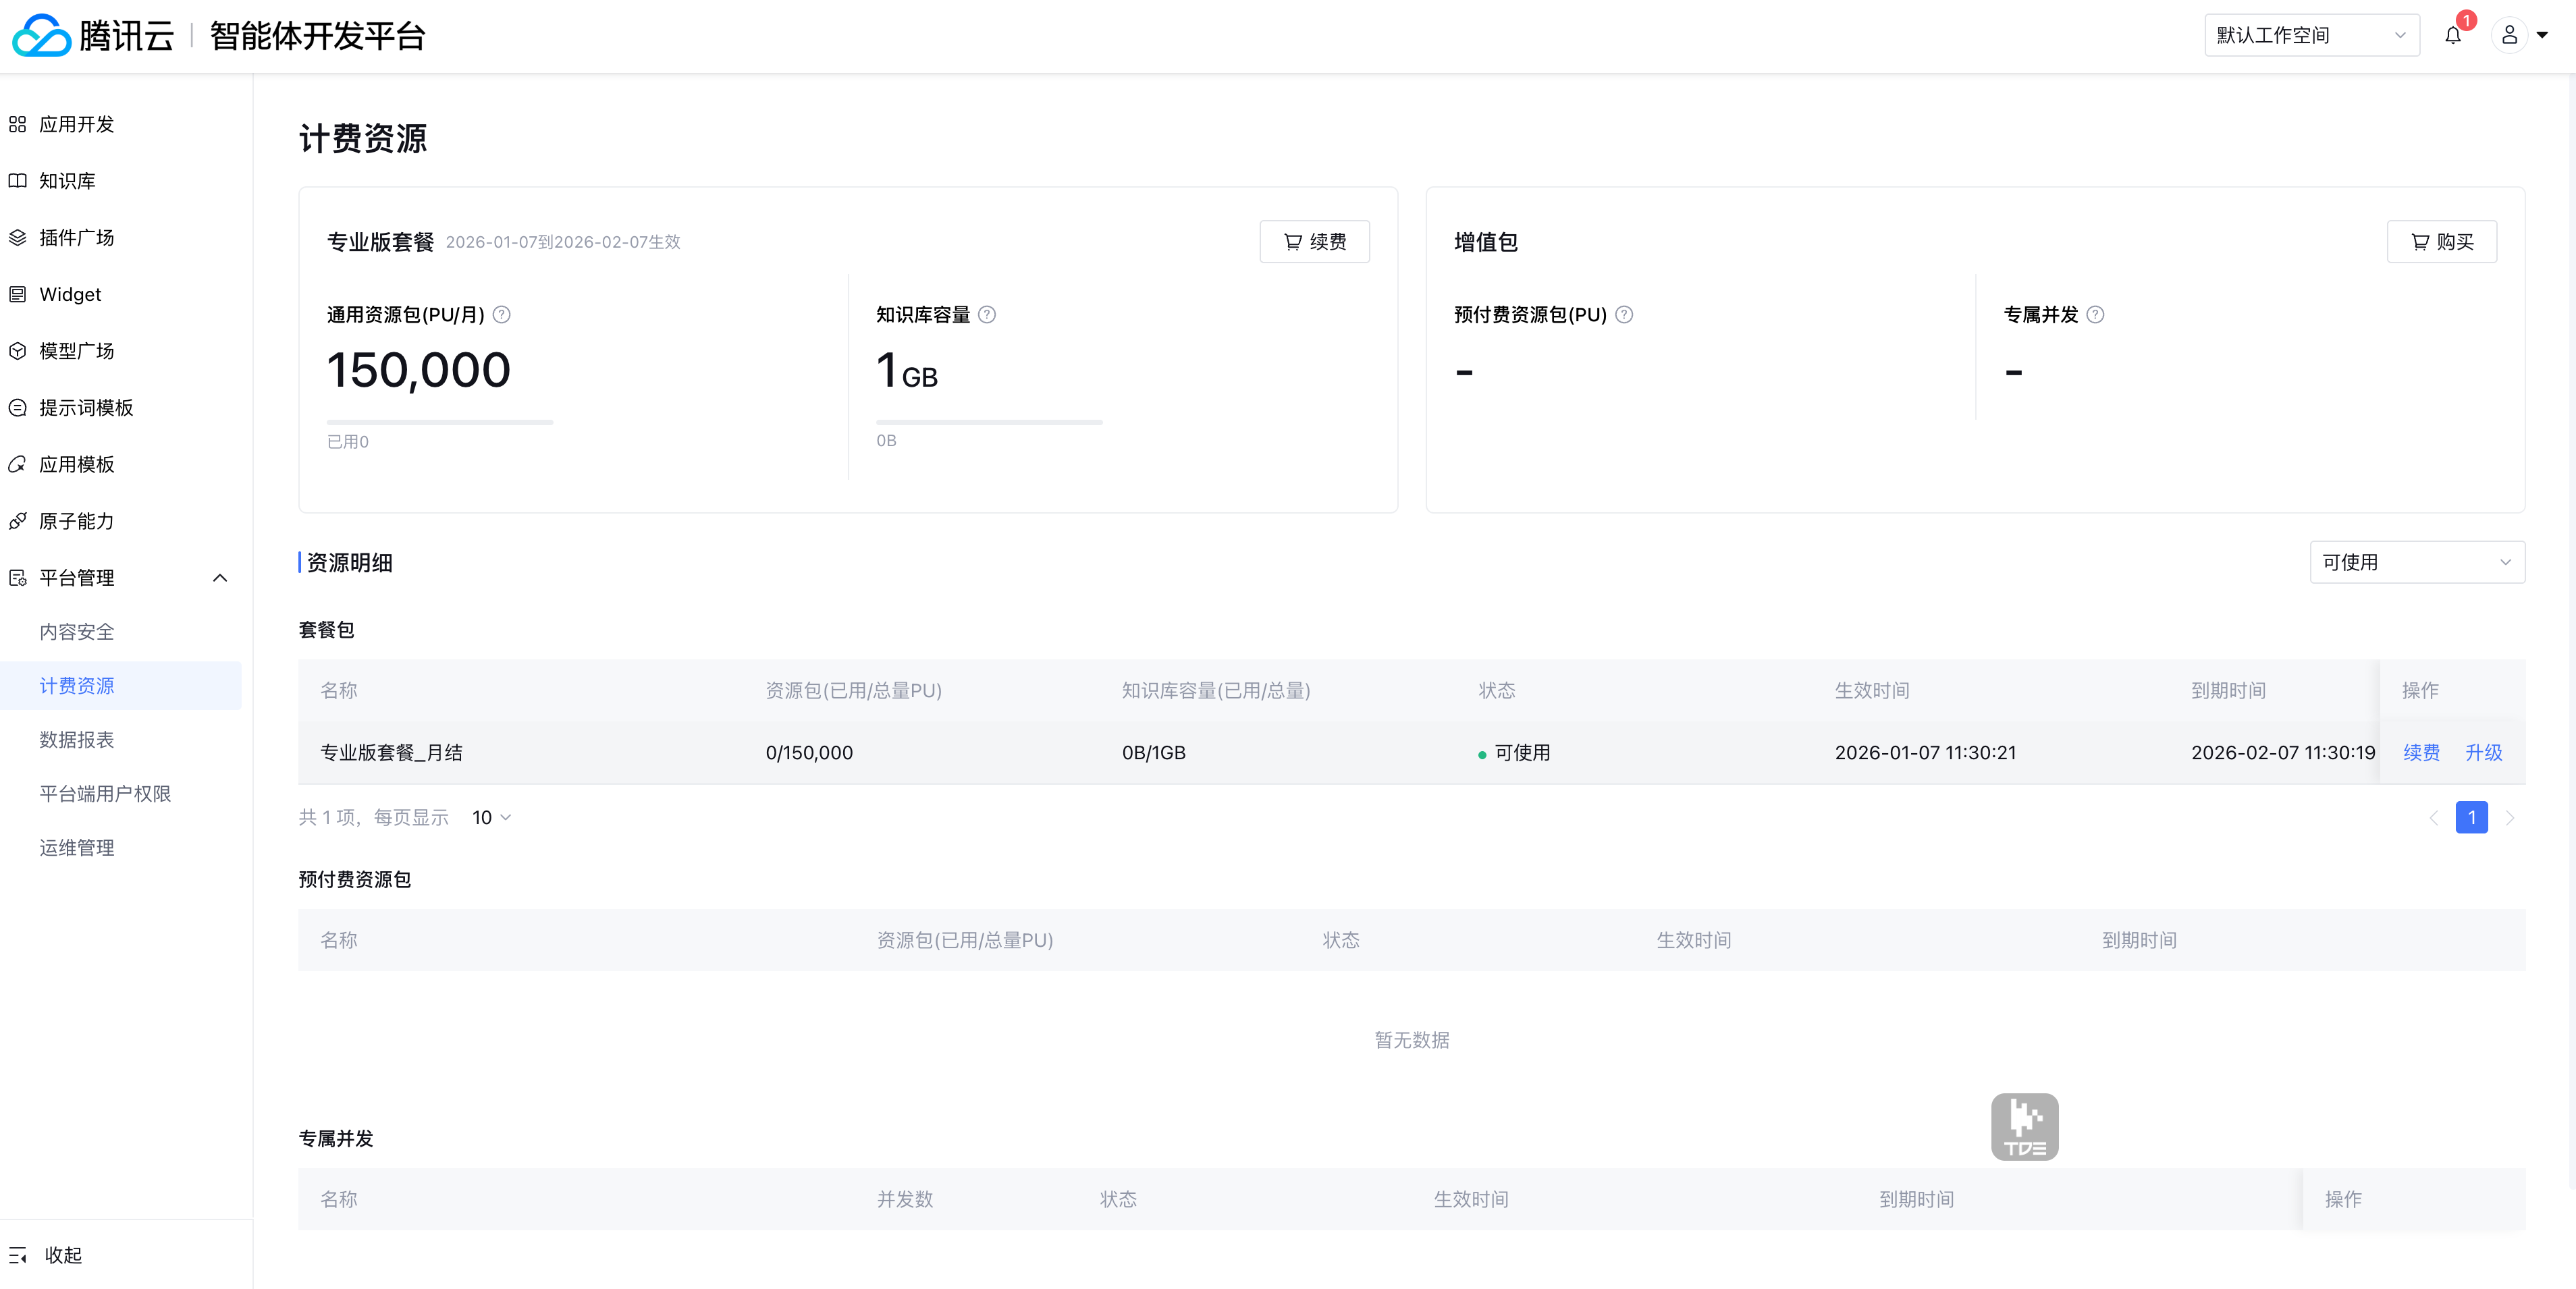Open the user account avatar menu
The width and height of the screenshot is (2576, 1289).
coord(2509,36)
